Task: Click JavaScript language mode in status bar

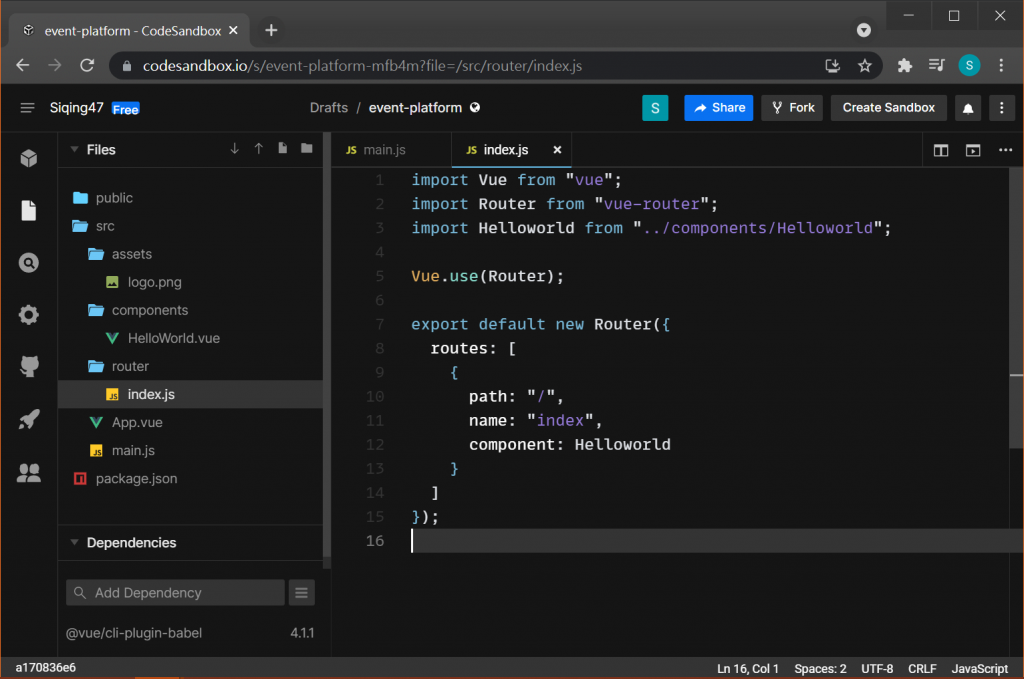Action: pyautogui.click(x=980, y=669)
